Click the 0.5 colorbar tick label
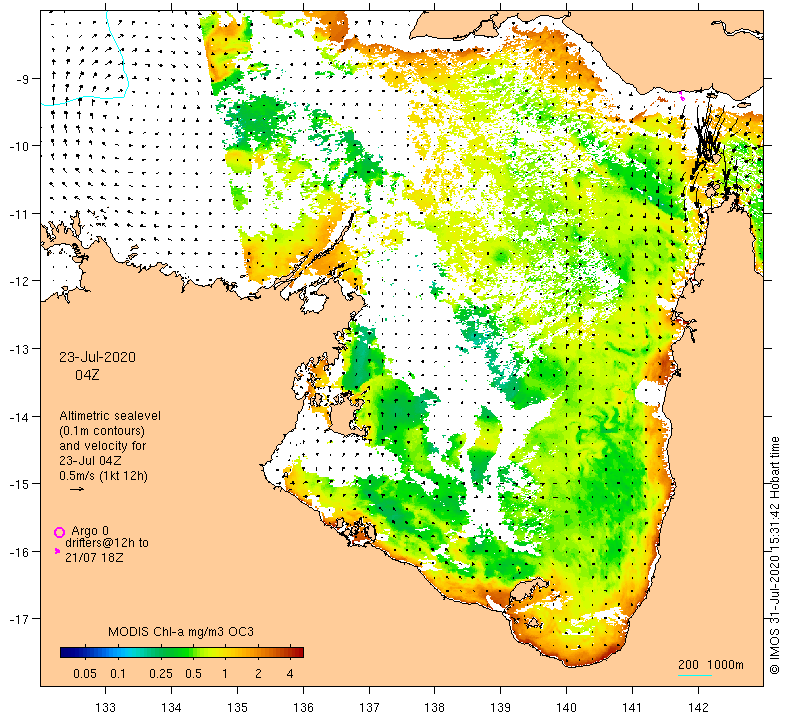The image size is (792, 716). coord(193,674)
